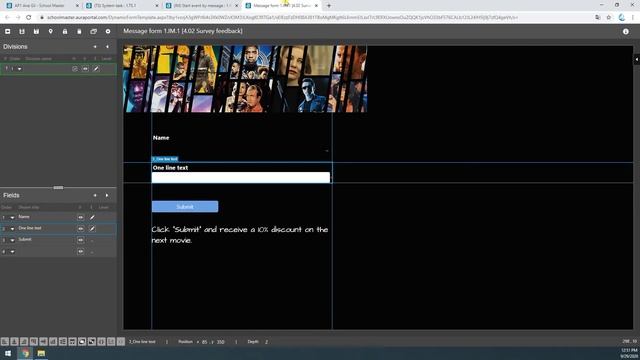Toggle visibility of One line text field
640x360 pixels.
click(x=80, y=229)
